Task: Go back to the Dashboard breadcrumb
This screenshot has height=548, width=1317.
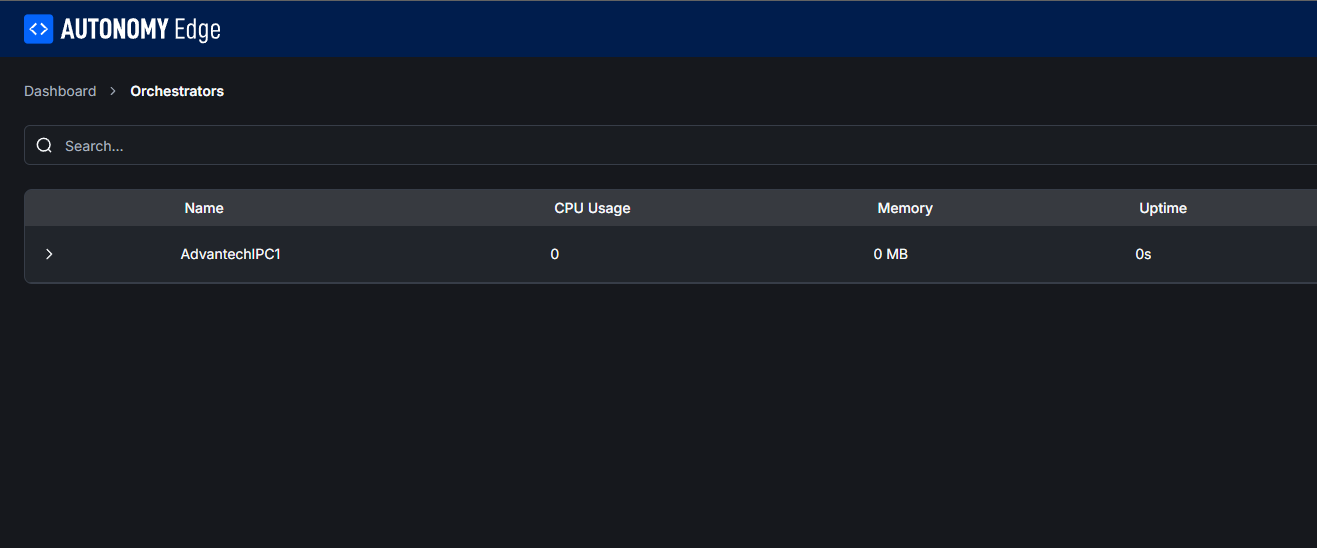Action: 60,91
